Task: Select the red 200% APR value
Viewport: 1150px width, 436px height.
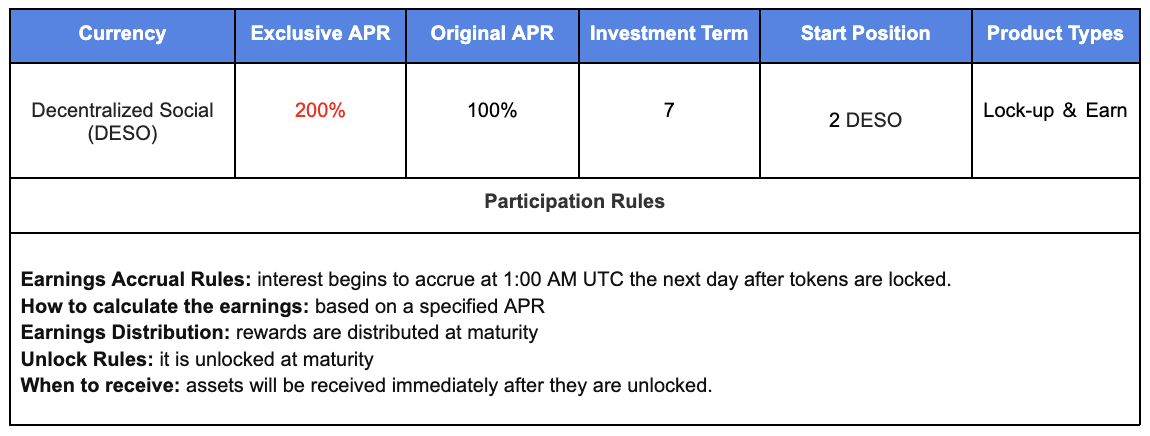Action: (320, 111)
